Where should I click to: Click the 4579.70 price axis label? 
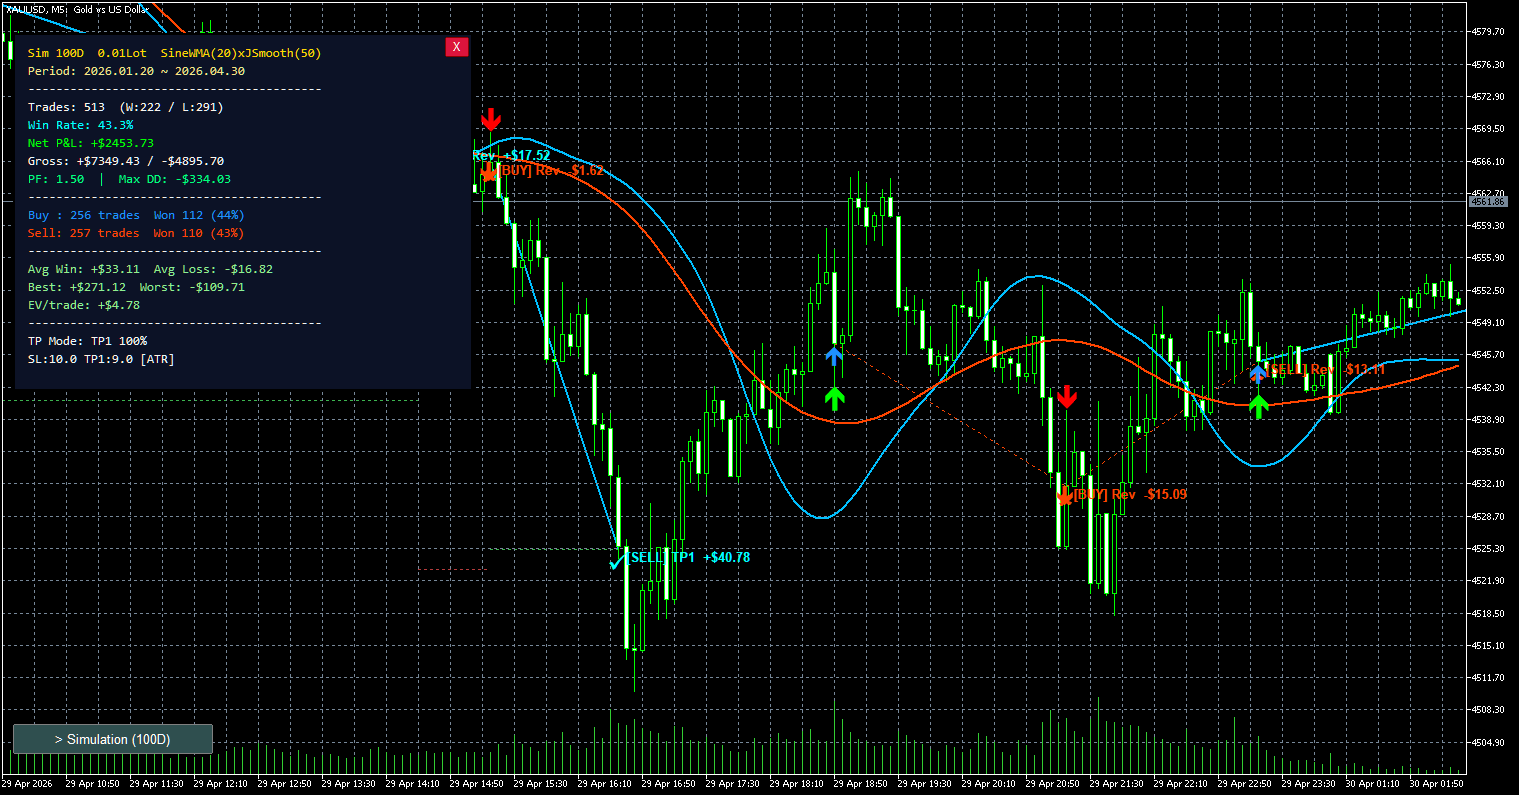click(1489, 32)
